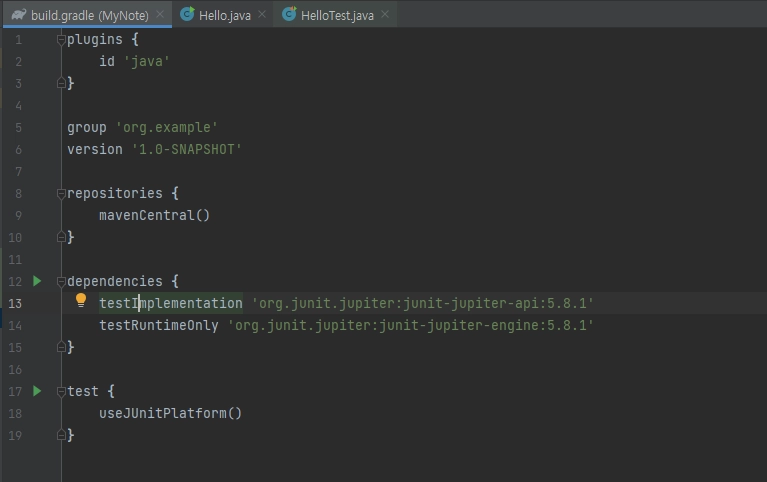Run the dependencies block via gutter arrow

[x=37, y=281]
